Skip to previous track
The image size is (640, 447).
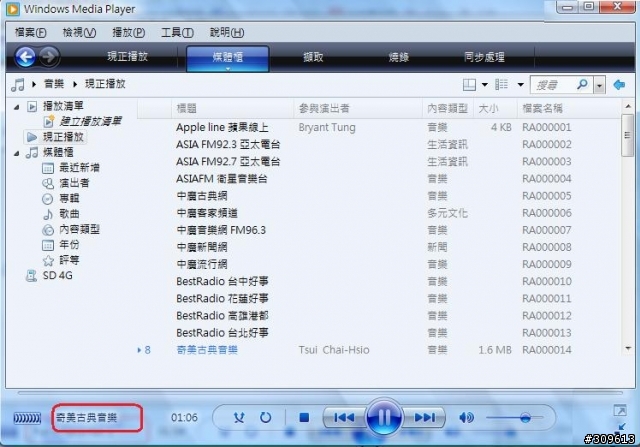[344, 418]
